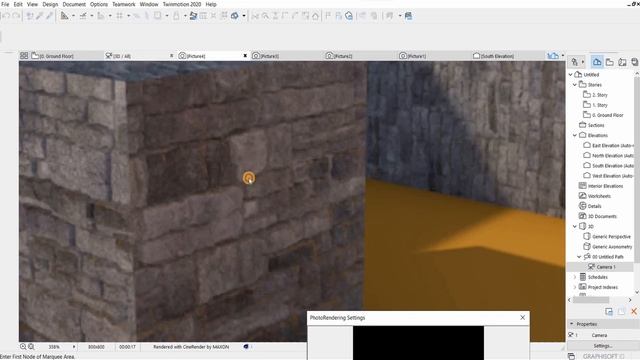Select the Project Map icon in Navigator
This screenshot has height=360, width=640.
(x=597, y=62)
